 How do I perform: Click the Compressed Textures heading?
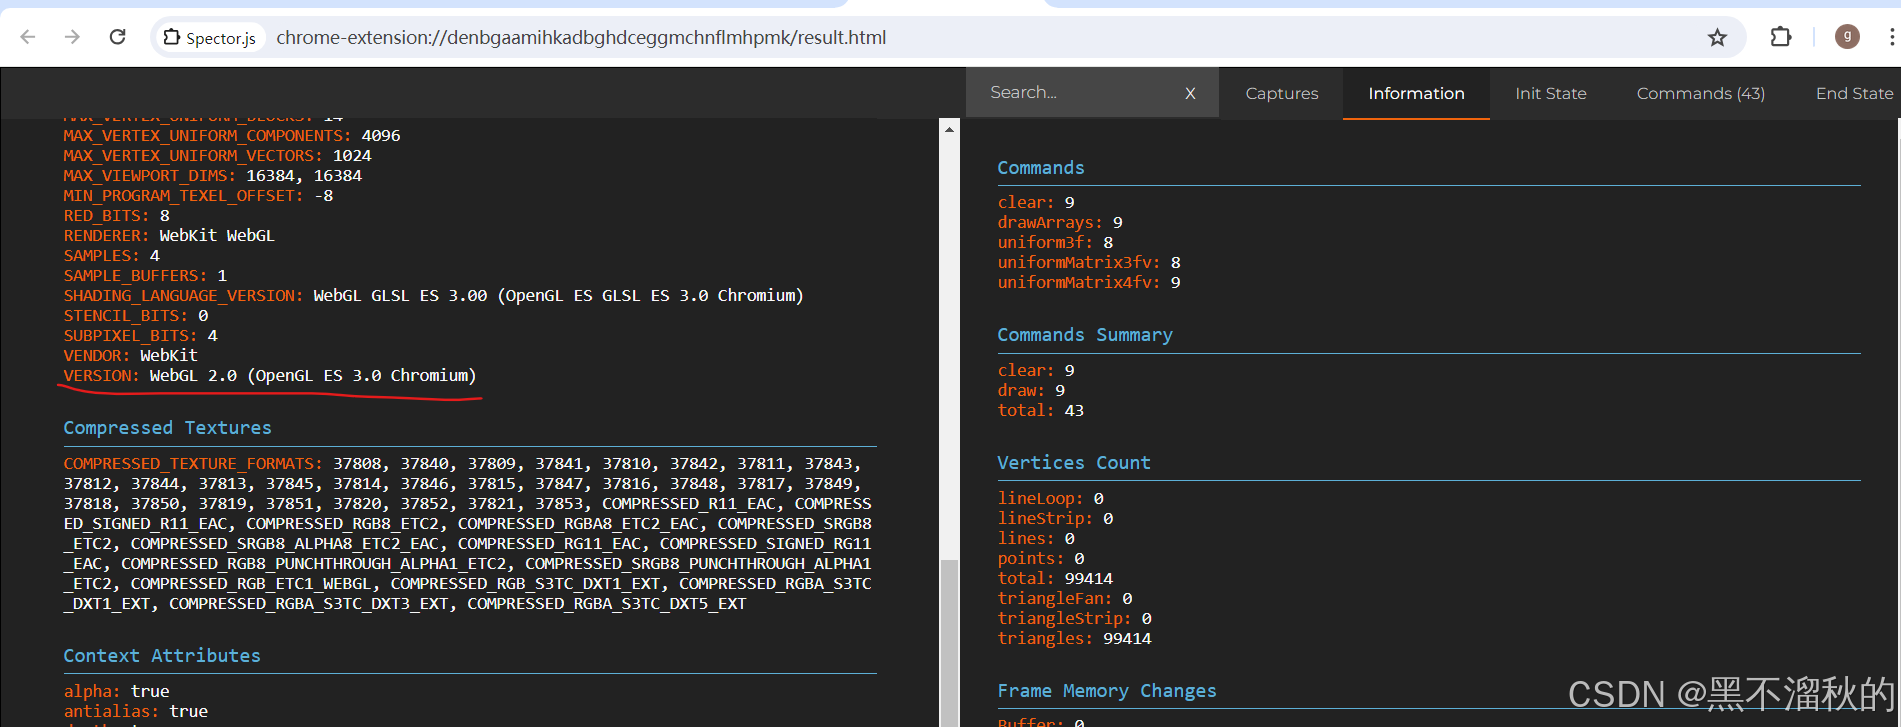pos(167,428)
